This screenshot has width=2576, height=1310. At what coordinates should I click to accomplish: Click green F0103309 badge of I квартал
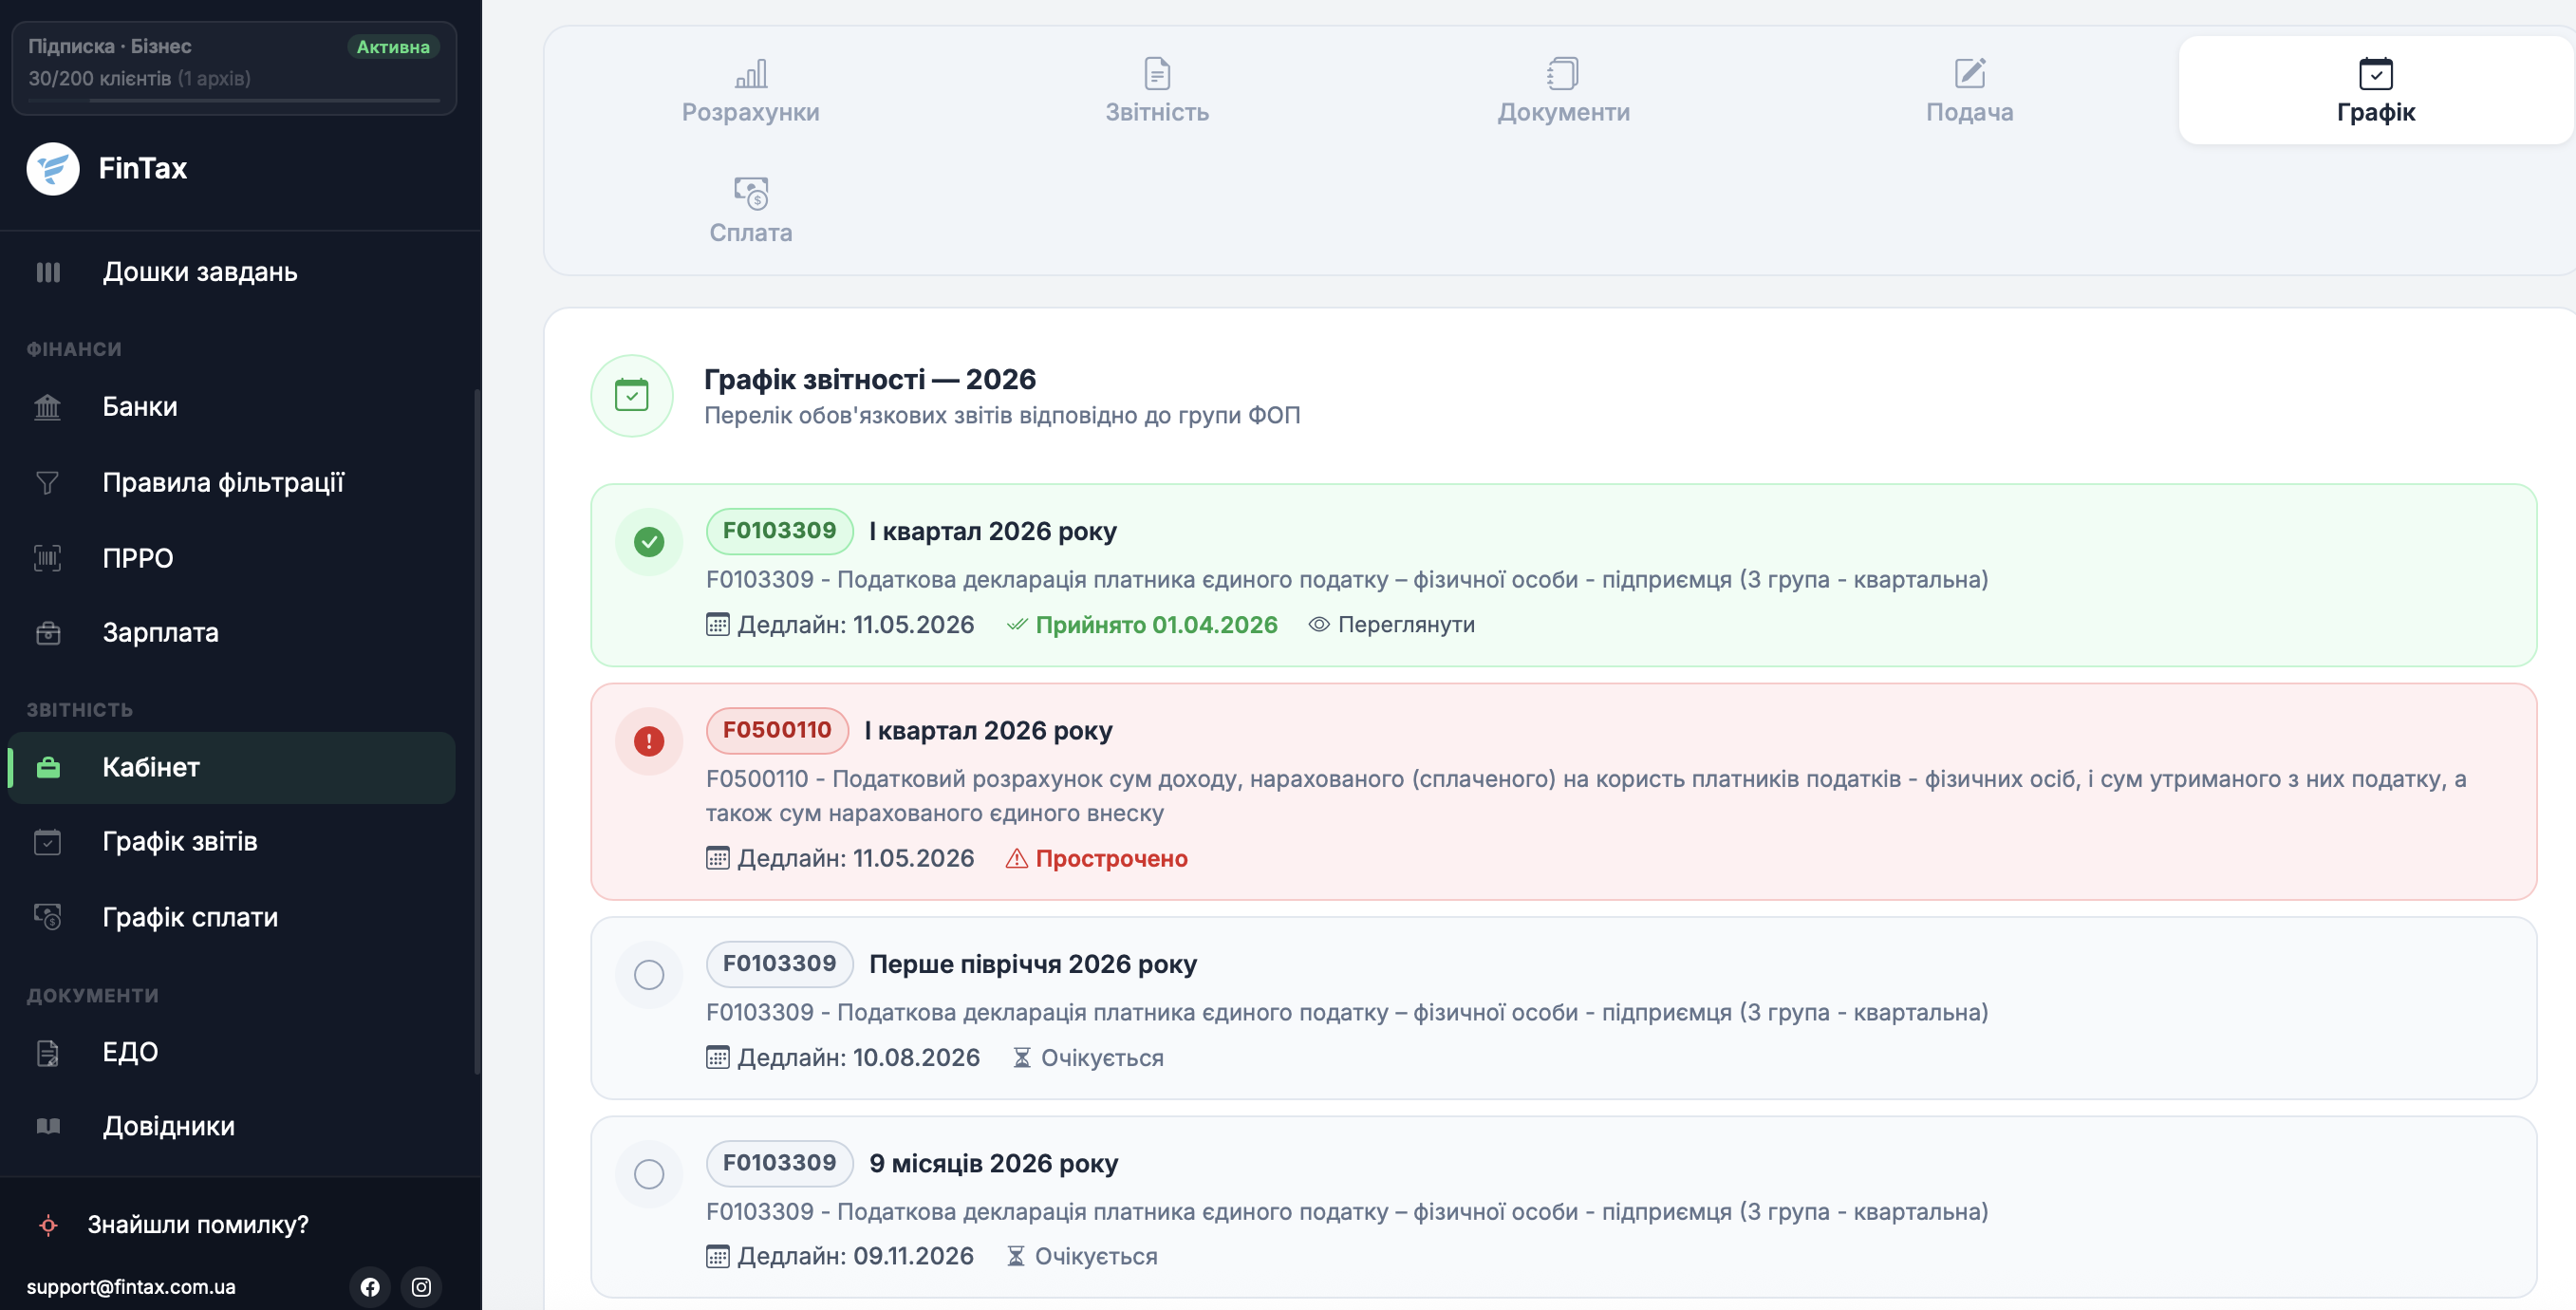(x=779, y=531)
